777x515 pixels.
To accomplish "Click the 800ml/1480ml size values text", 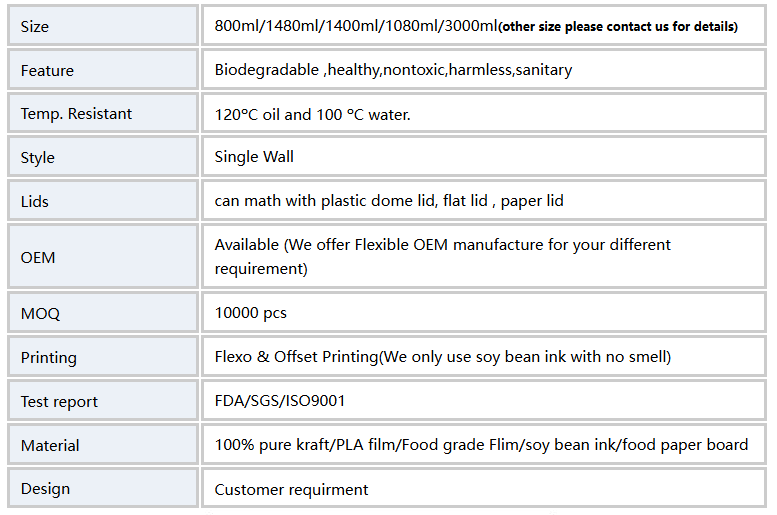I will point(356,26).
